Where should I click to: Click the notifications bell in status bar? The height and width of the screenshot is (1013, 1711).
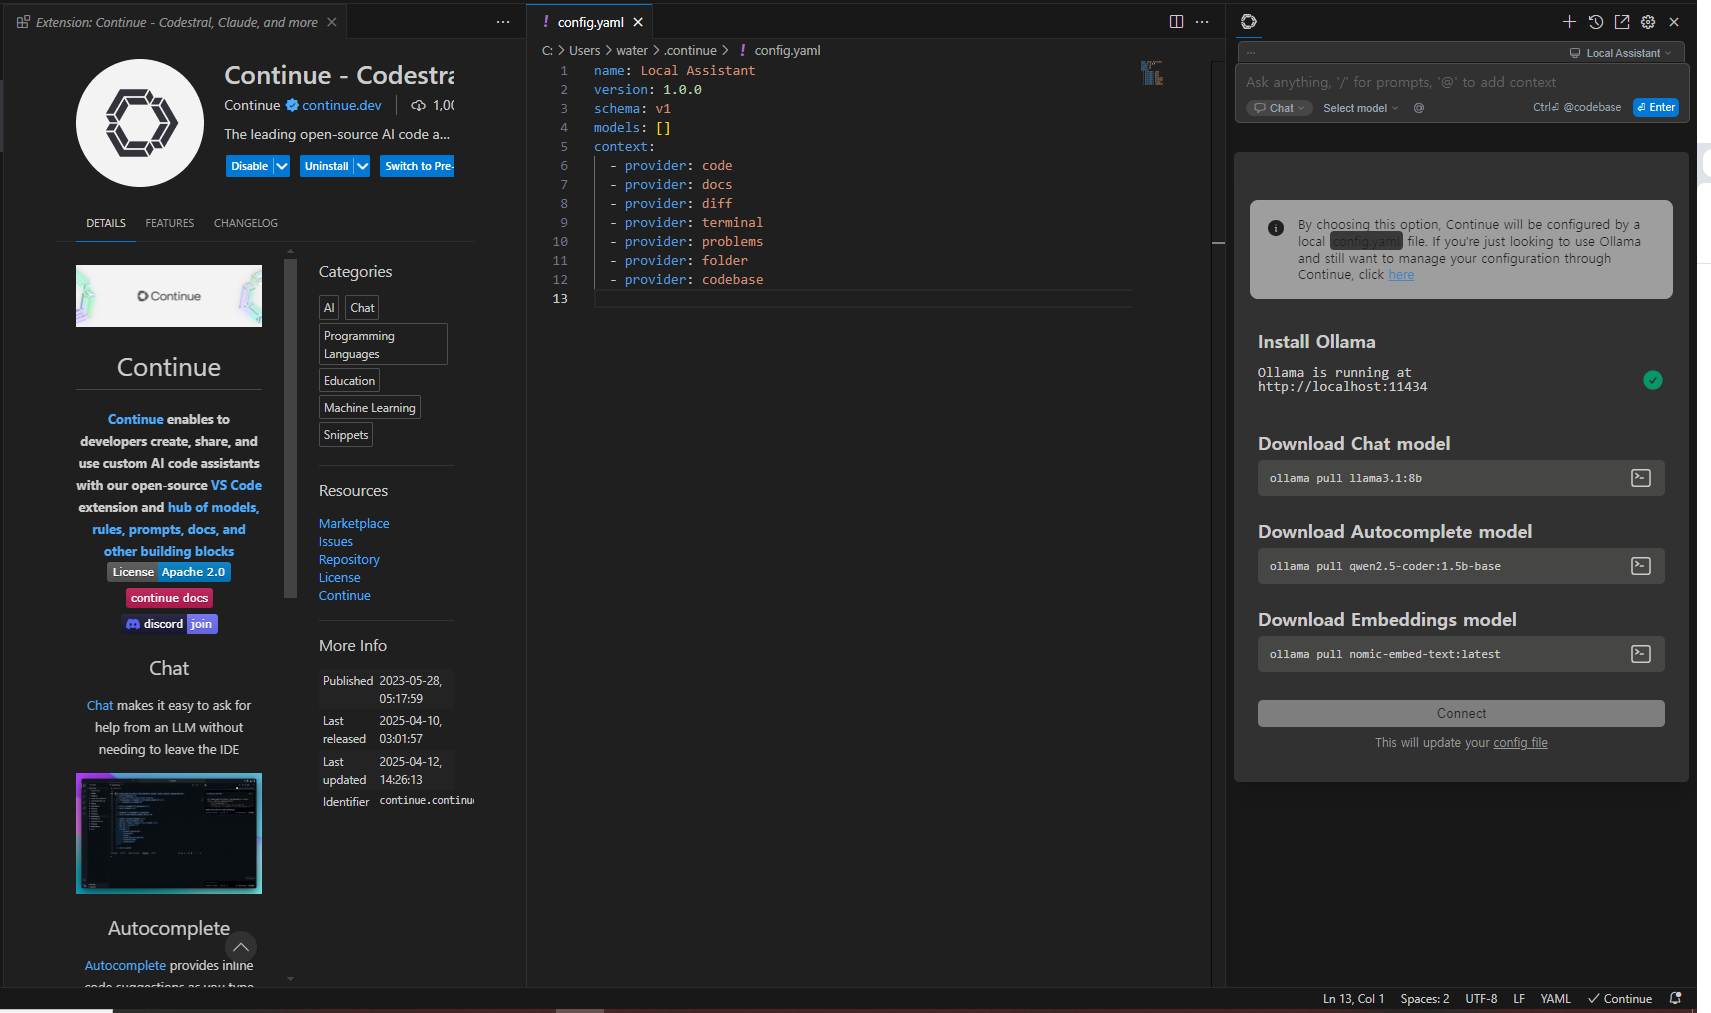click(1676, 998)
